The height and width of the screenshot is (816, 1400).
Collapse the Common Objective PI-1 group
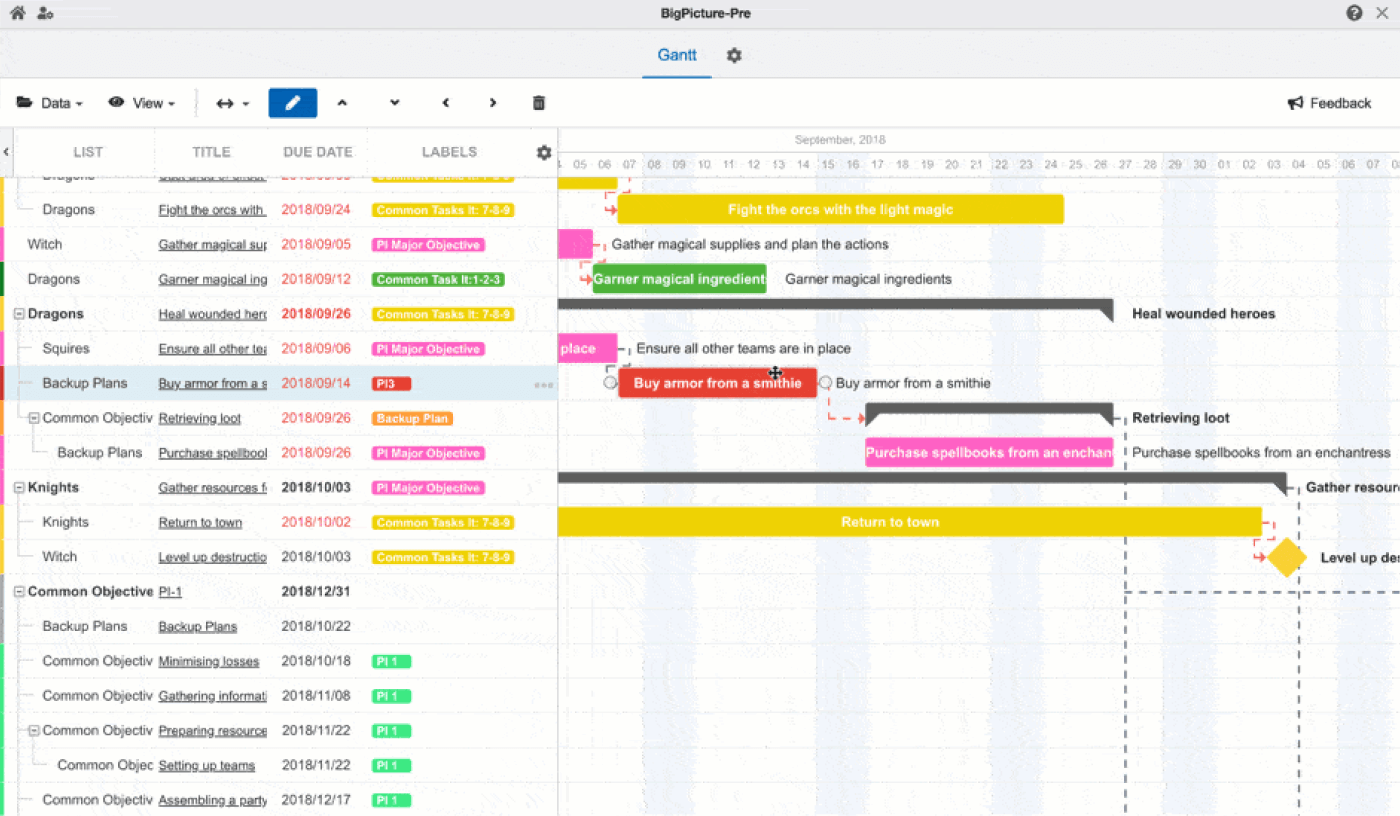(19, 592)
